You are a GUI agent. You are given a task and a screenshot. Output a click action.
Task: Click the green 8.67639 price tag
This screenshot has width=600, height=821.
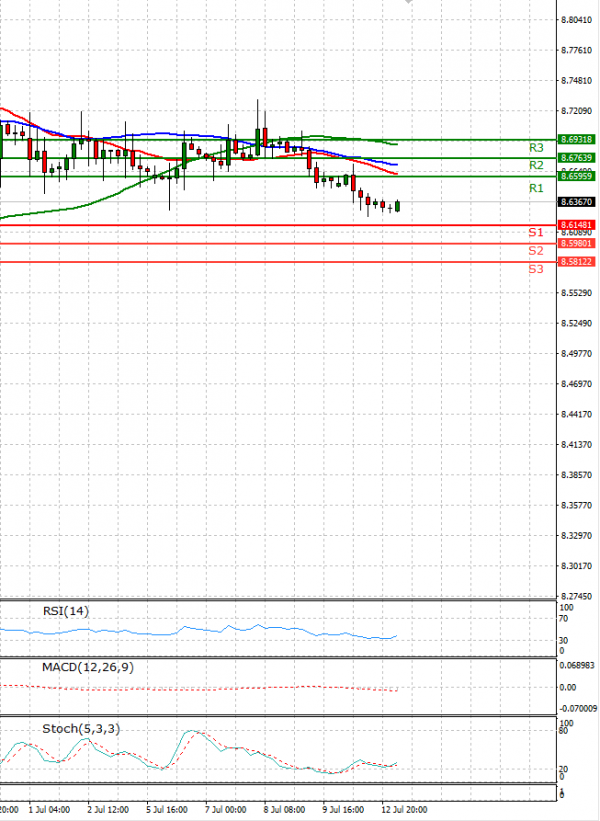coord(576,158)
